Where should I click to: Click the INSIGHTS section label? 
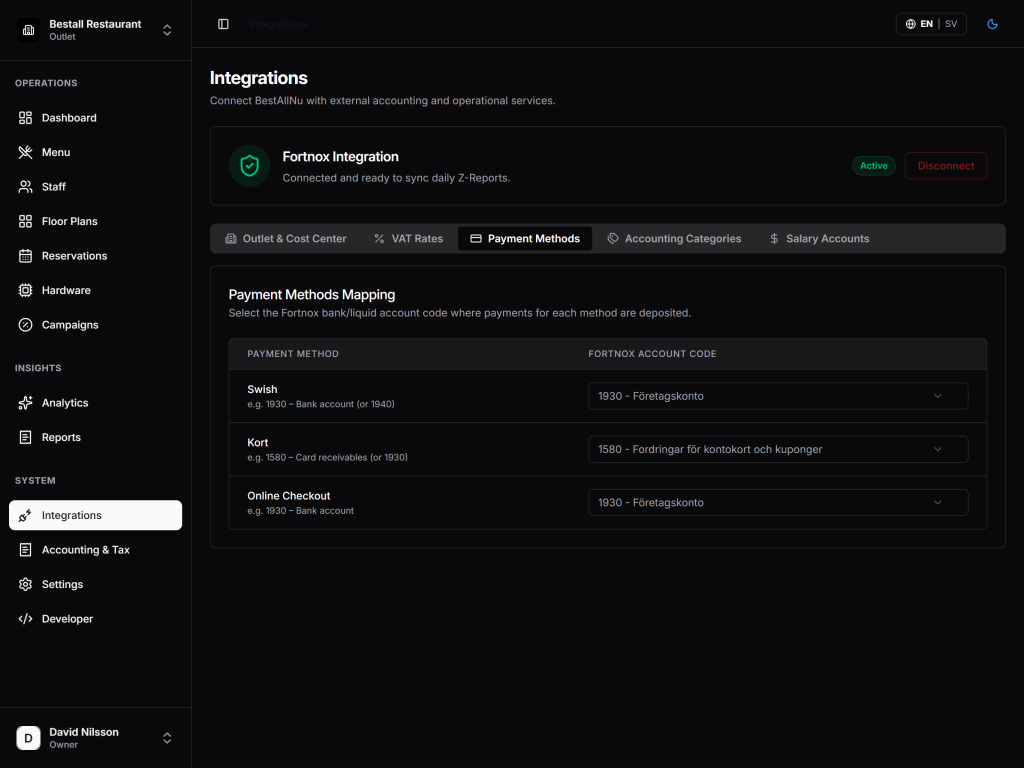[38, 368]
